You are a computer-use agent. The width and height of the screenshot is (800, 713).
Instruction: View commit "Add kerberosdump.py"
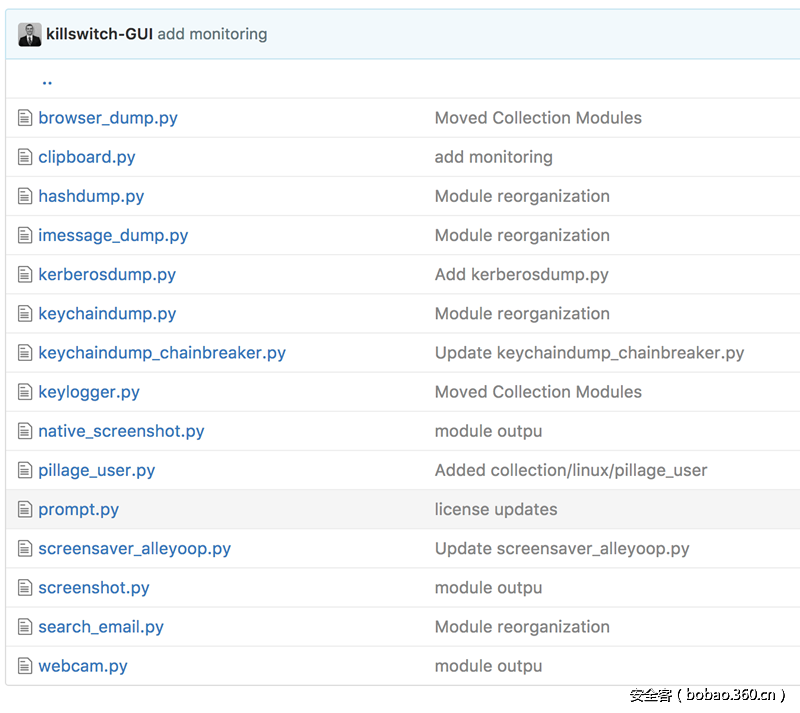click(x=521, y=274)
